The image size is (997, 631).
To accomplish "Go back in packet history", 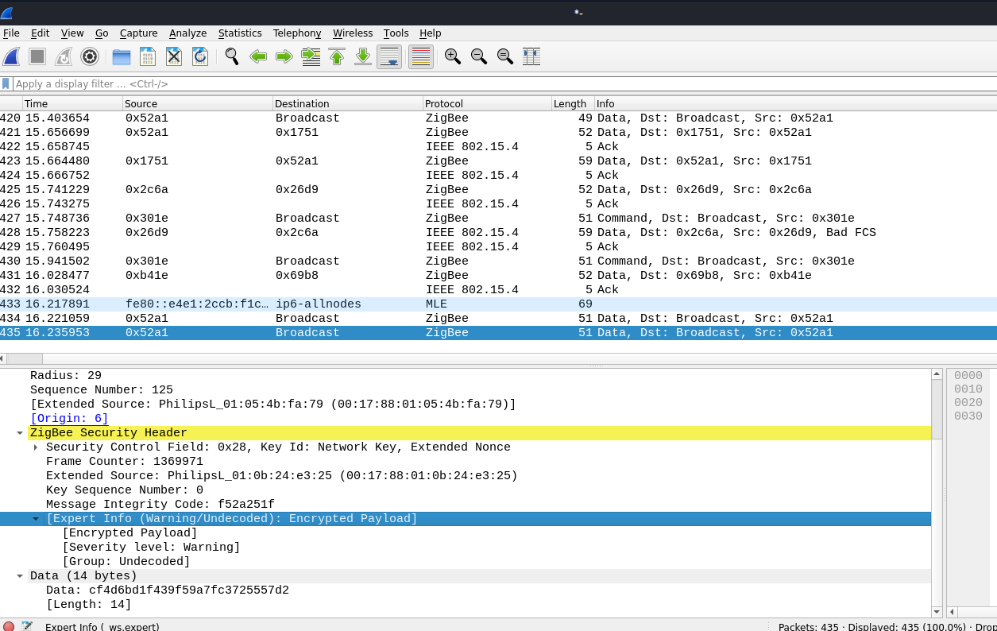I will coord(258,57).
